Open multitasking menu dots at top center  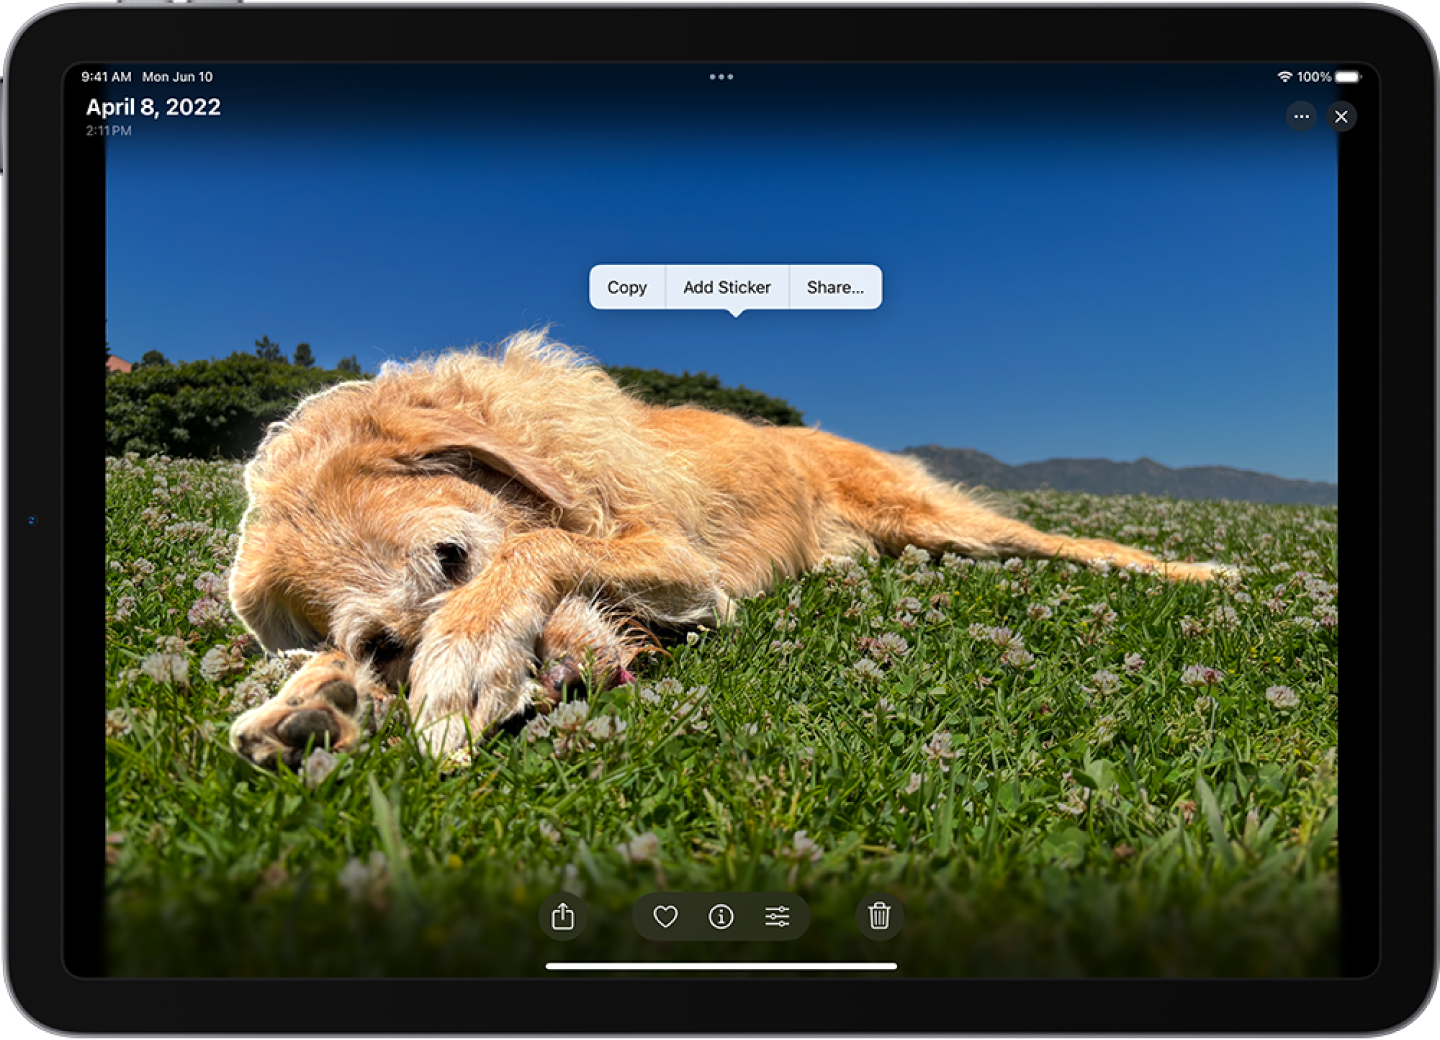(721, 77)
